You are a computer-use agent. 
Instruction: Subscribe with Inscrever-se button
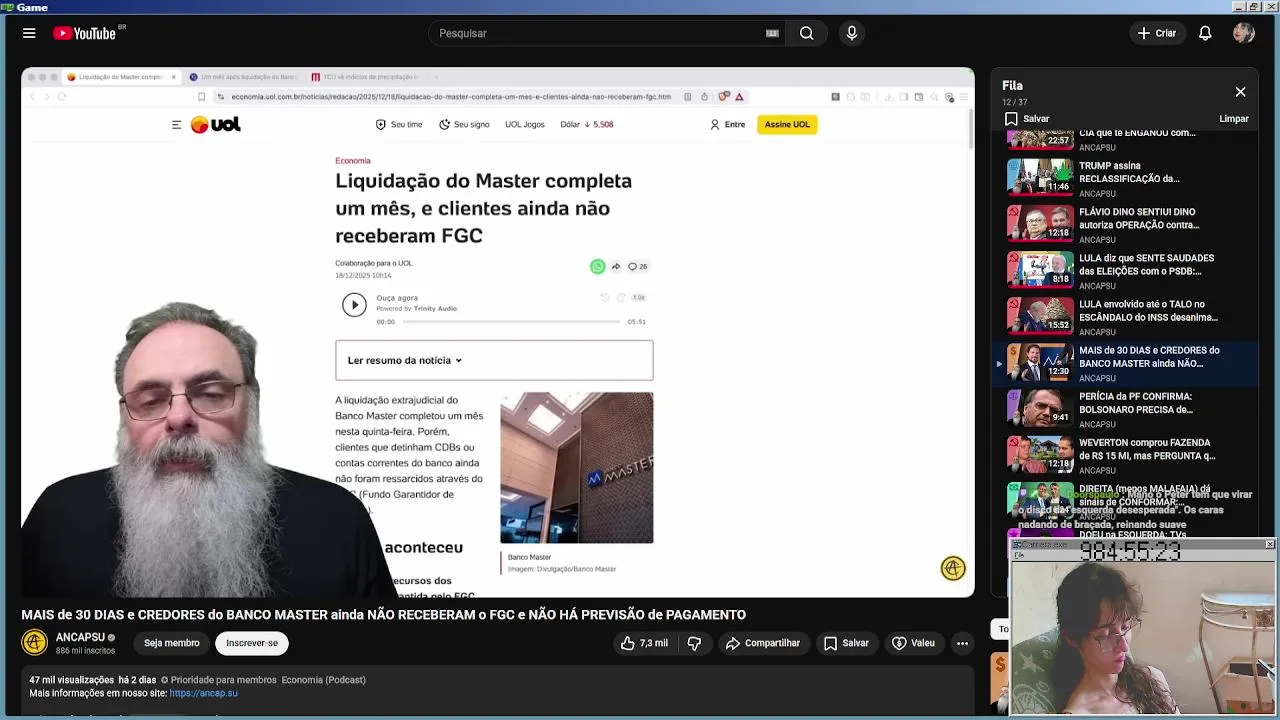click(x=252, y=643)
